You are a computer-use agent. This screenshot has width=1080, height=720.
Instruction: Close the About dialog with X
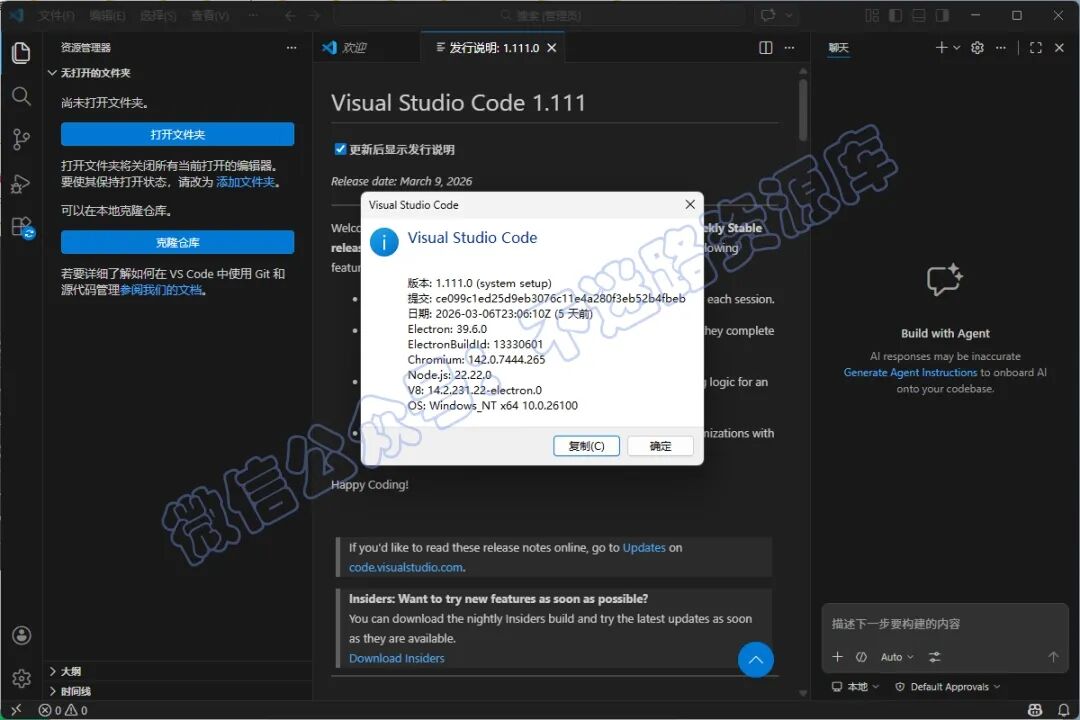pos(689,205)
